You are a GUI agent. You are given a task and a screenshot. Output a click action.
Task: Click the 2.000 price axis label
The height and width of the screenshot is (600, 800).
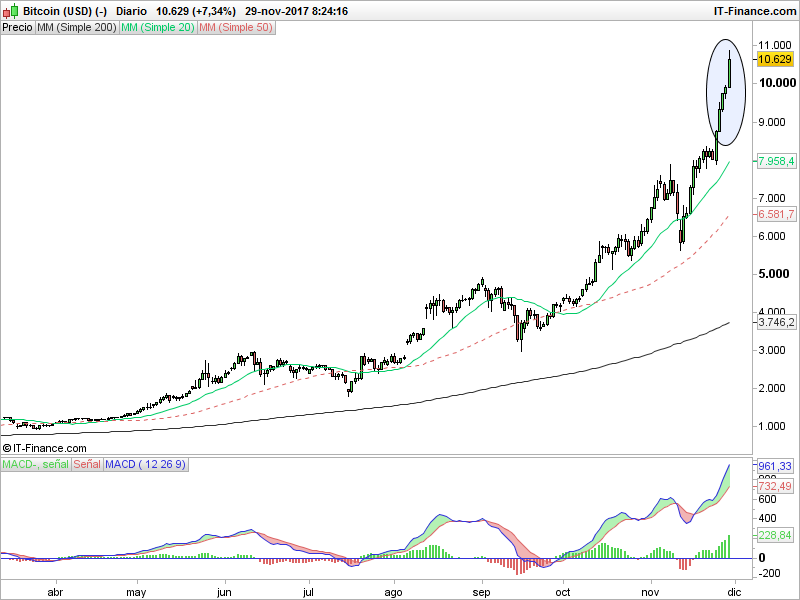pos(772,388)
